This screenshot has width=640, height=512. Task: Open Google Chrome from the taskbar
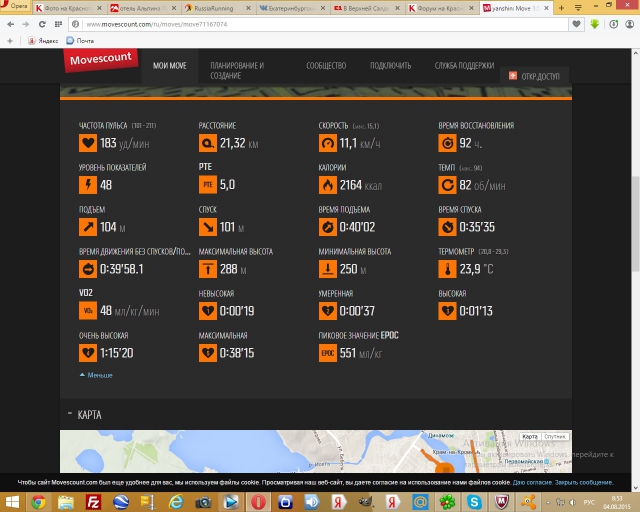(x=39, y=502)
